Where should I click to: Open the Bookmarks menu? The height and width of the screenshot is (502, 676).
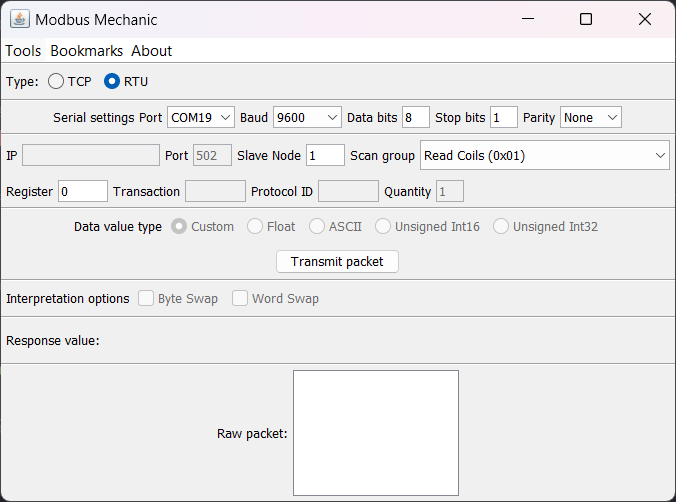coord(87,51)
